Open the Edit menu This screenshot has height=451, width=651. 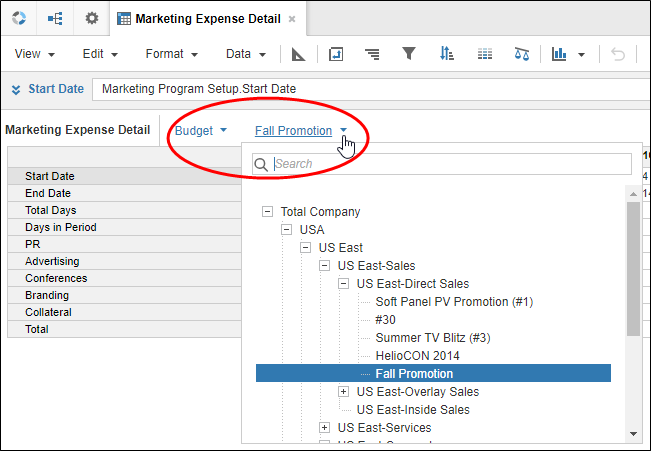tap(100, 54)
